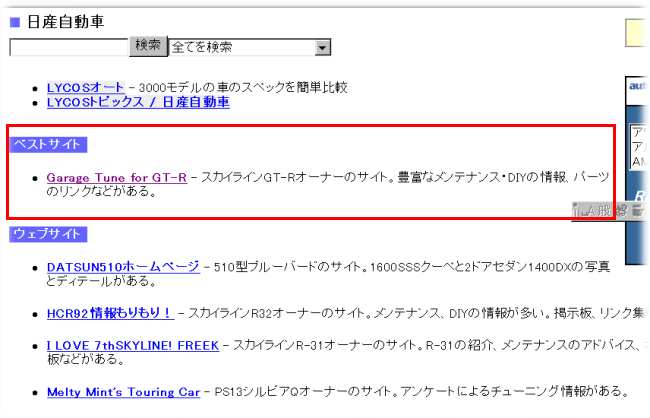Open the Garage Tune for GT-R link
The height and width of the screenshot is (418, 650).
click(117, 177)
